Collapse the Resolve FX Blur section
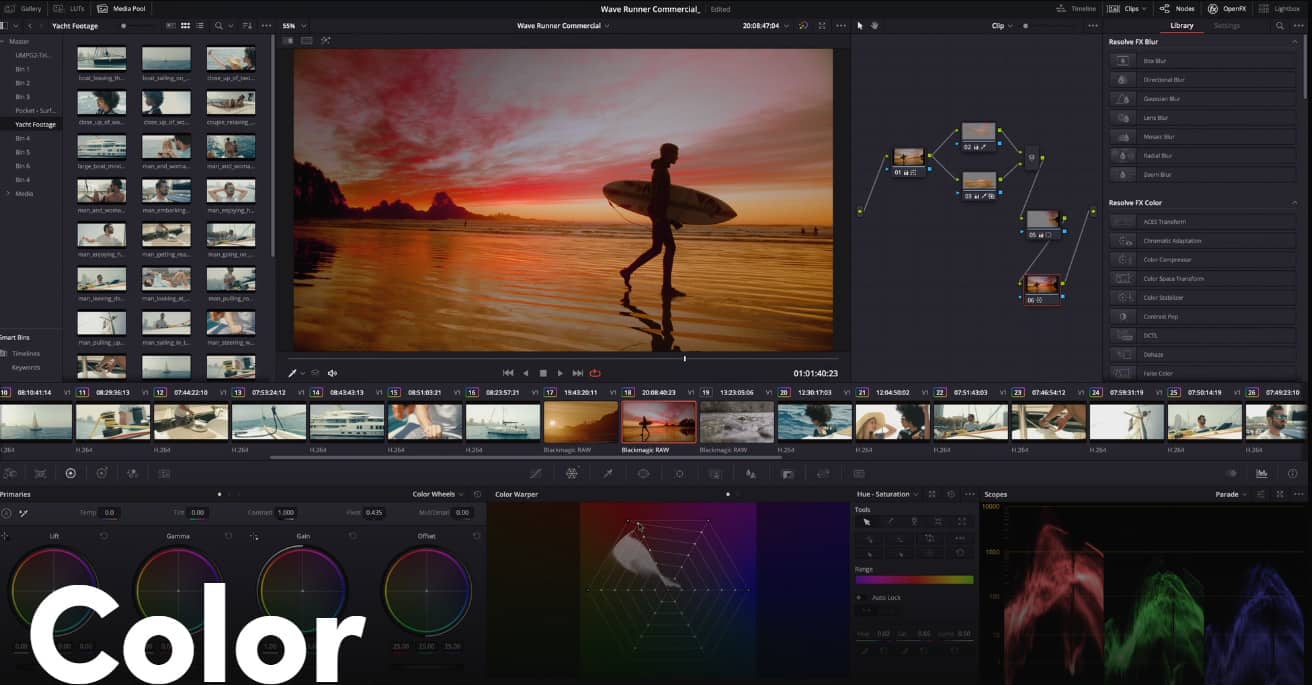Screen dimensions: 1312x685 [1295, 42]
